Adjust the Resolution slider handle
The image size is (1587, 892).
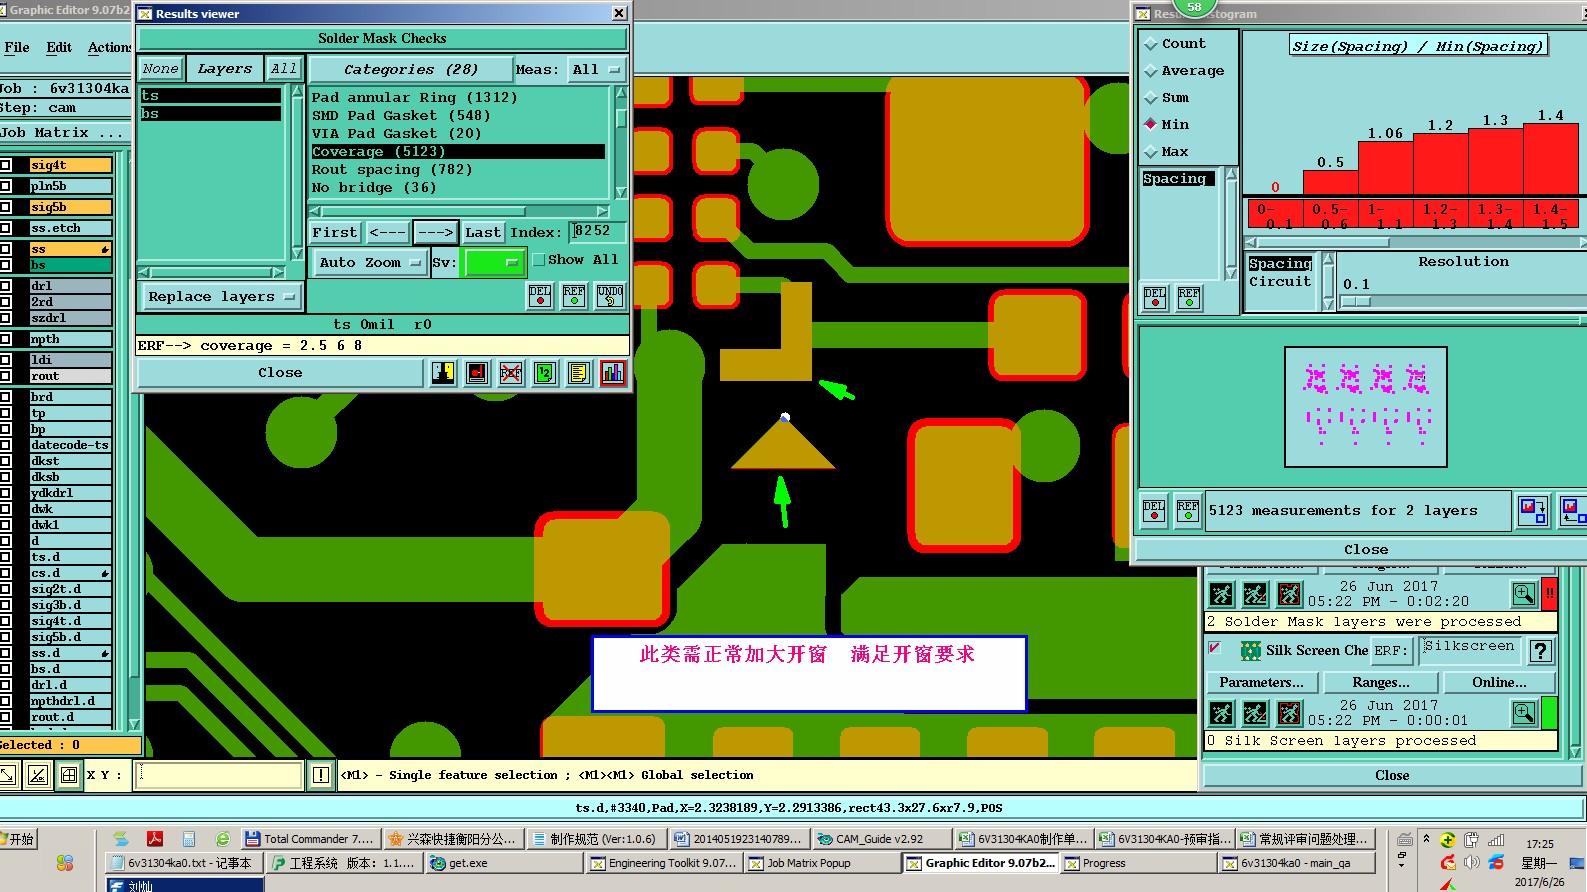click(x=1356, y=301)
